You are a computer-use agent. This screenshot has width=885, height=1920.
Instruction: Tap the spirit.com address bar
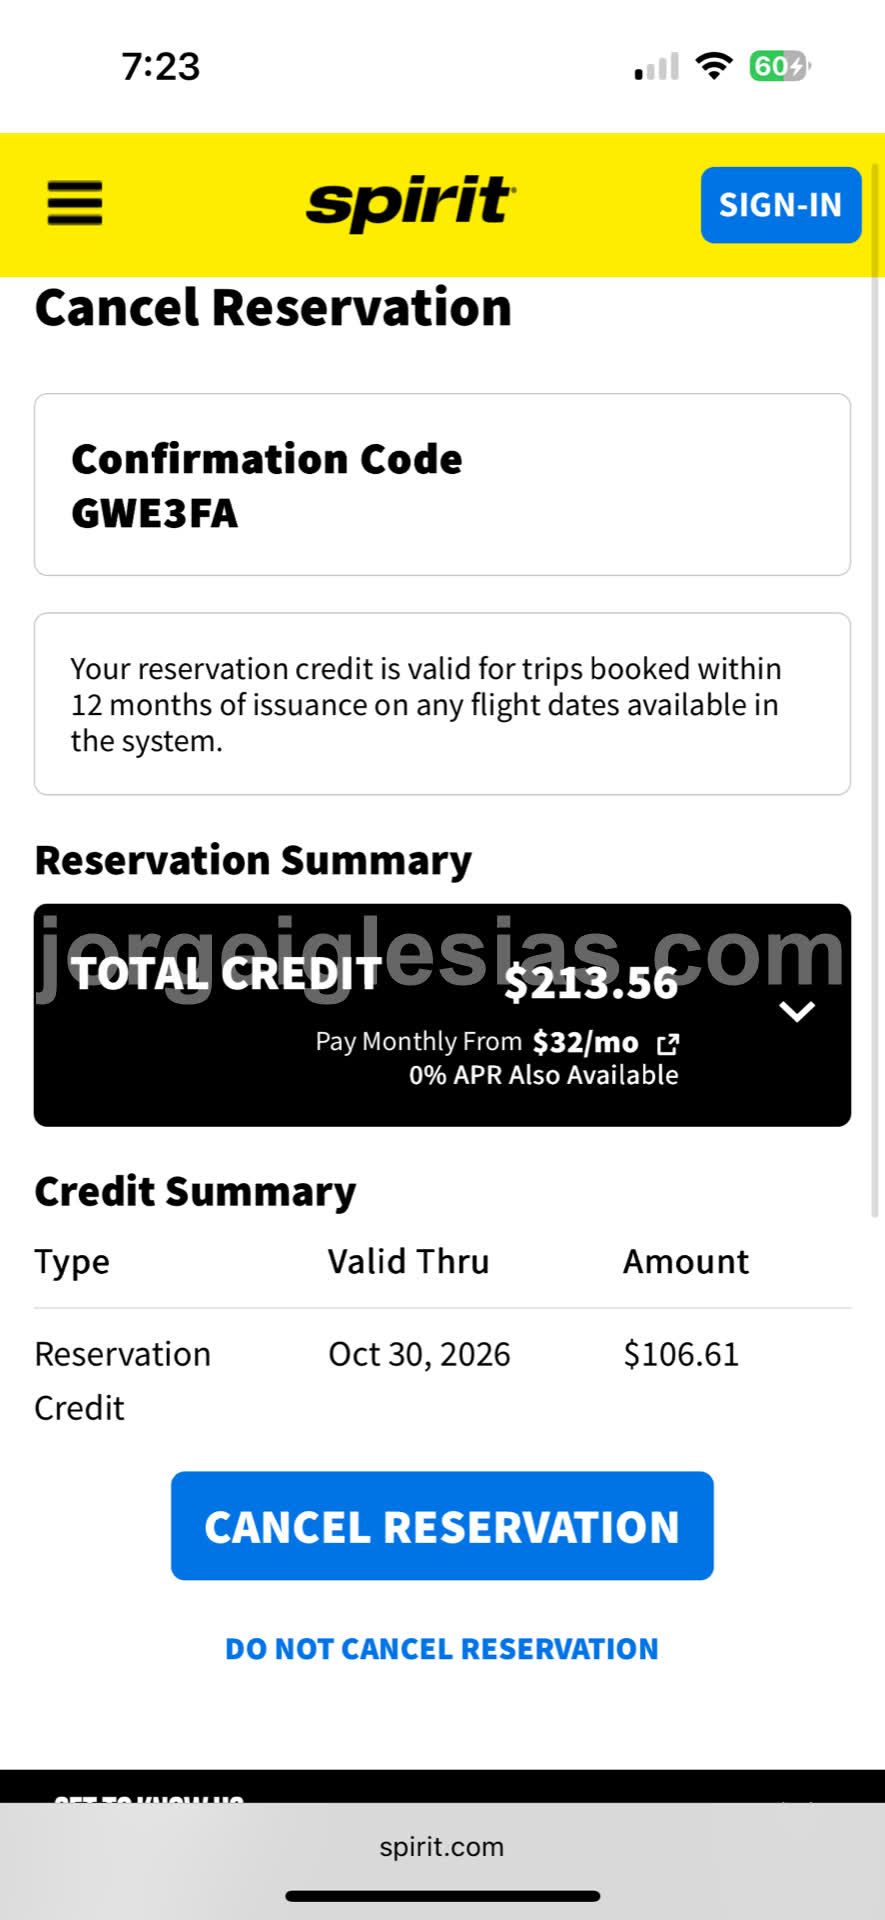pyautogui.click(x=442, y=1847)
